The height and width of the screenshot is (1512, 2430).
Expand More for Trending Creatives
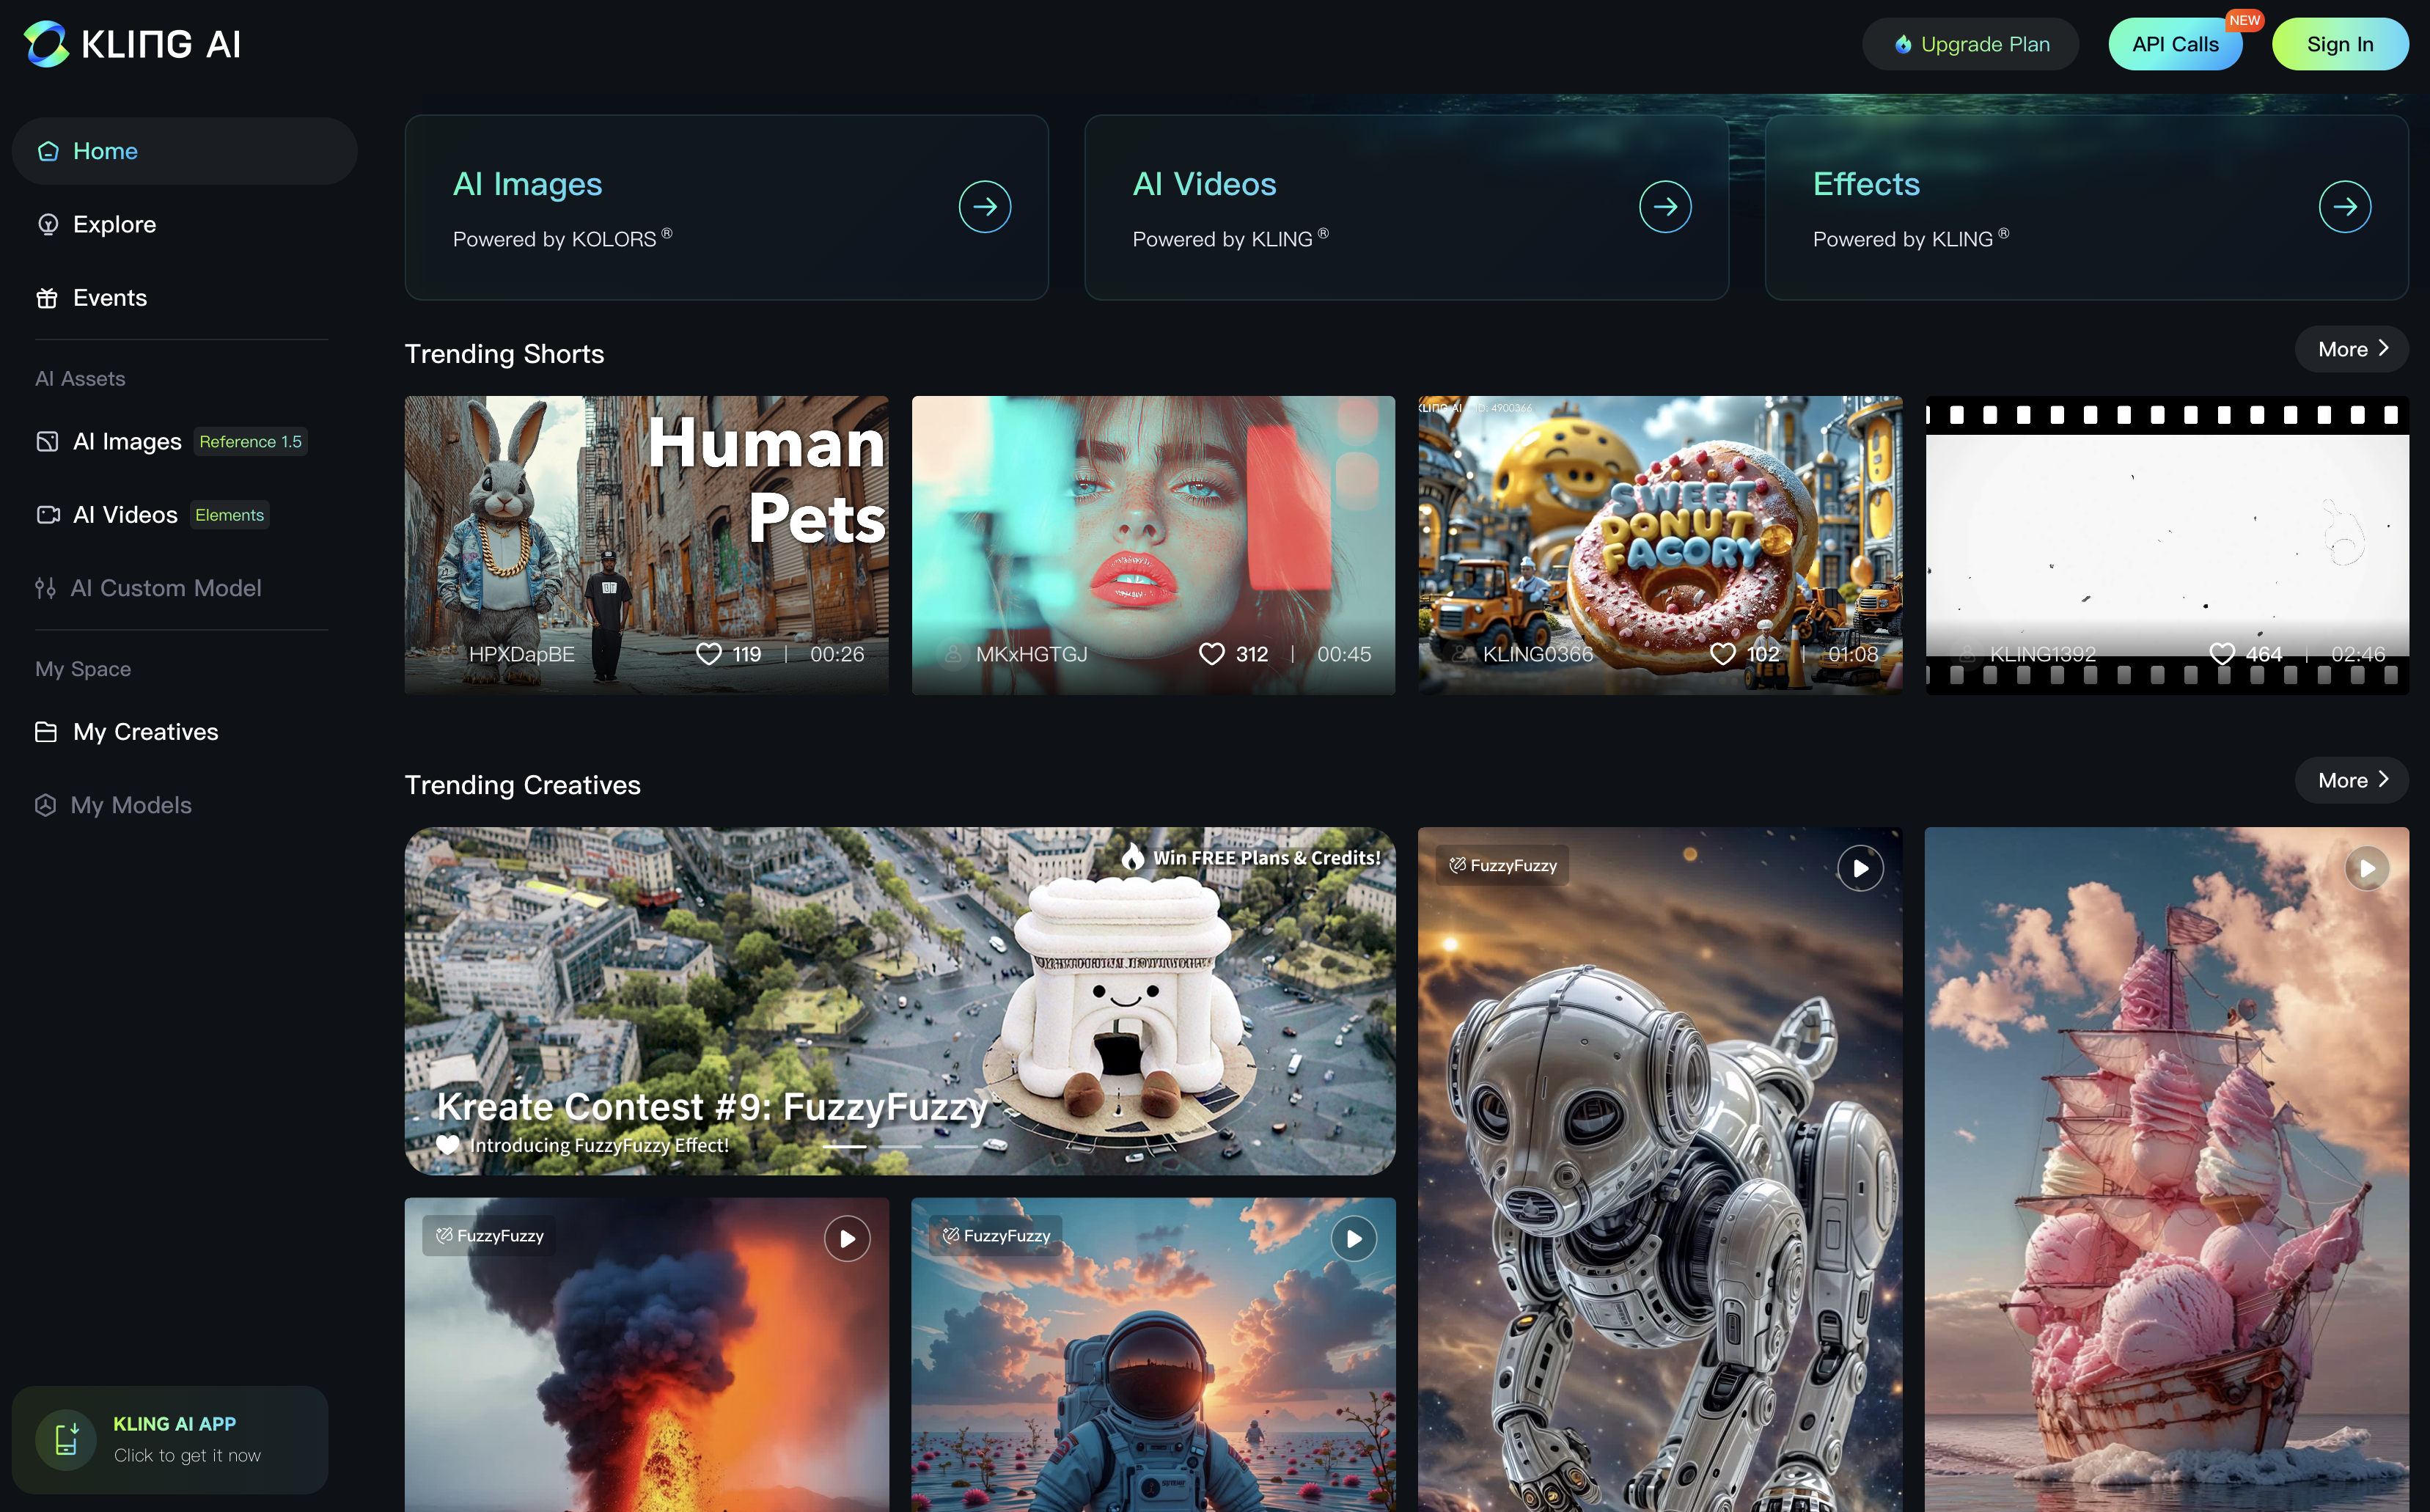coord(2351,780)
